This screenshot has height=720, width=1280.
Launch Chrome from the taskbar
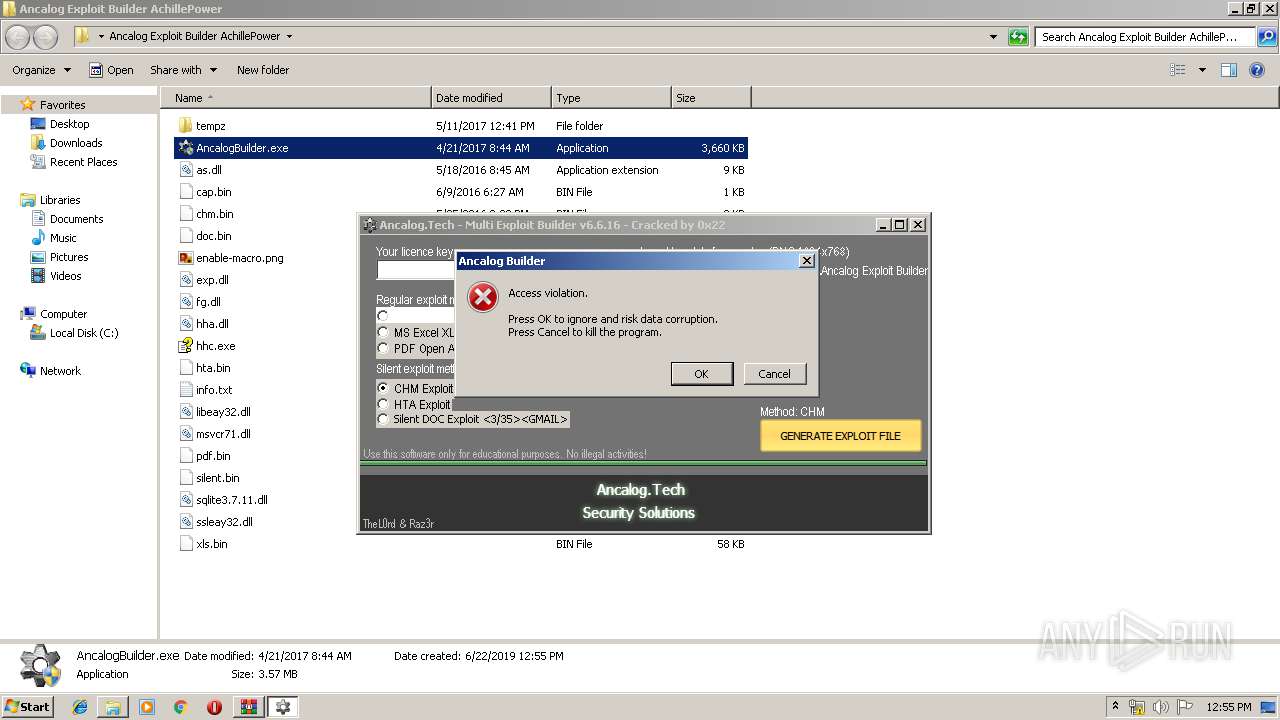point(180,707)
